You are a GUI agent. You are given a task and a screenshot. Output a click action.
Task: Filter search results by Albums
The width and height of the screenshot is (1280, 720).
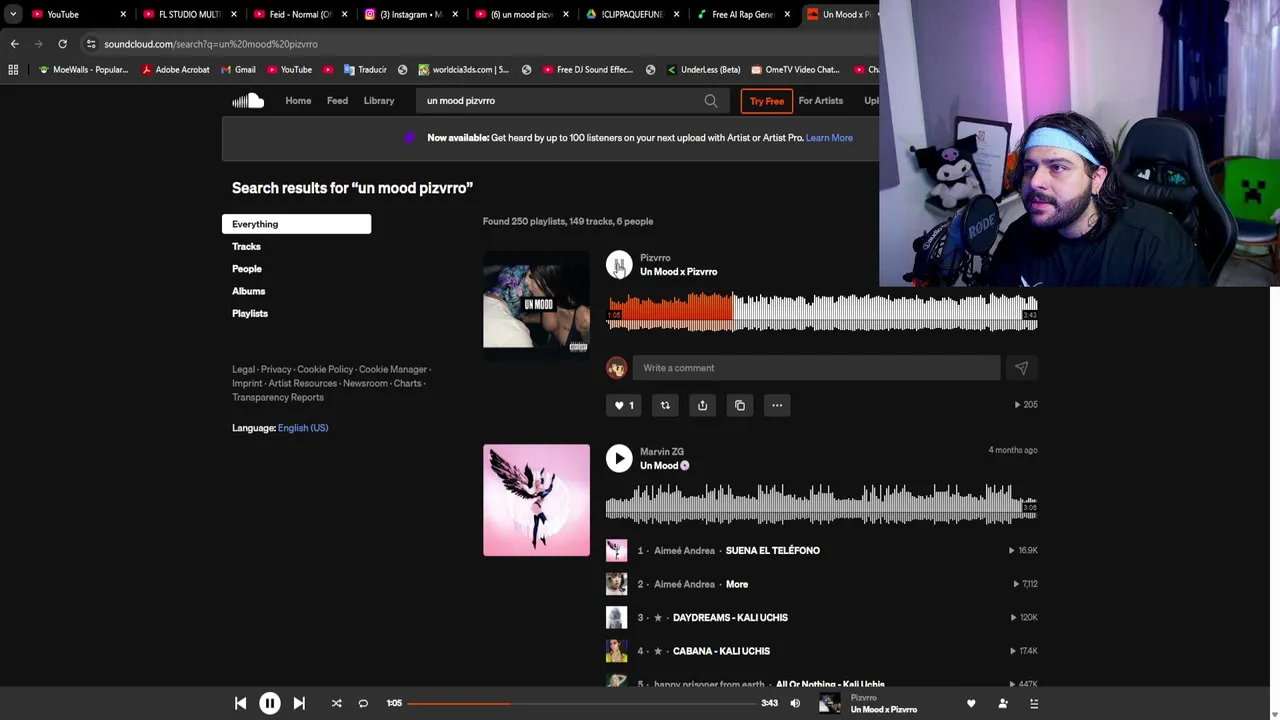249,291
